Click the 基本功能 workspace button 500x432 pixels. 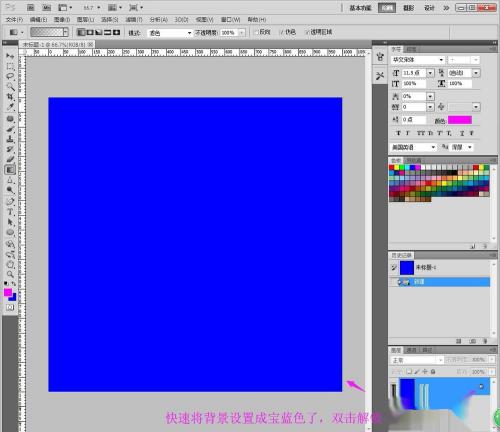point(360,8)
